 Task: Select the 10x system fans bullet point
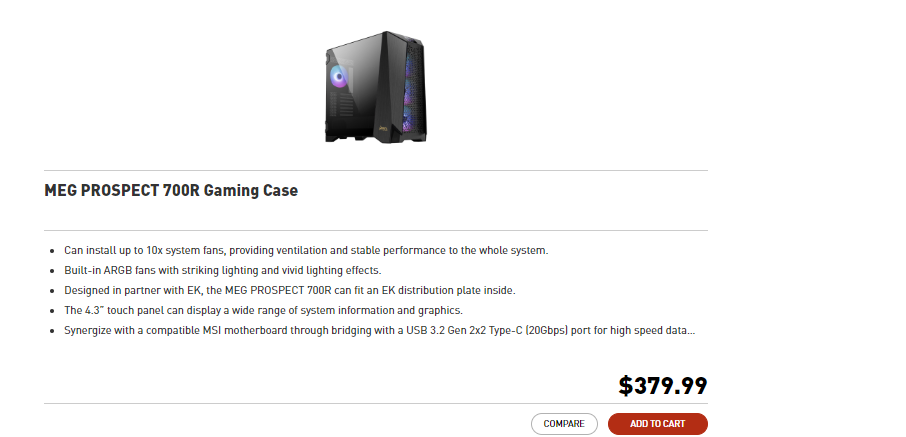click(x=306, y=250)
